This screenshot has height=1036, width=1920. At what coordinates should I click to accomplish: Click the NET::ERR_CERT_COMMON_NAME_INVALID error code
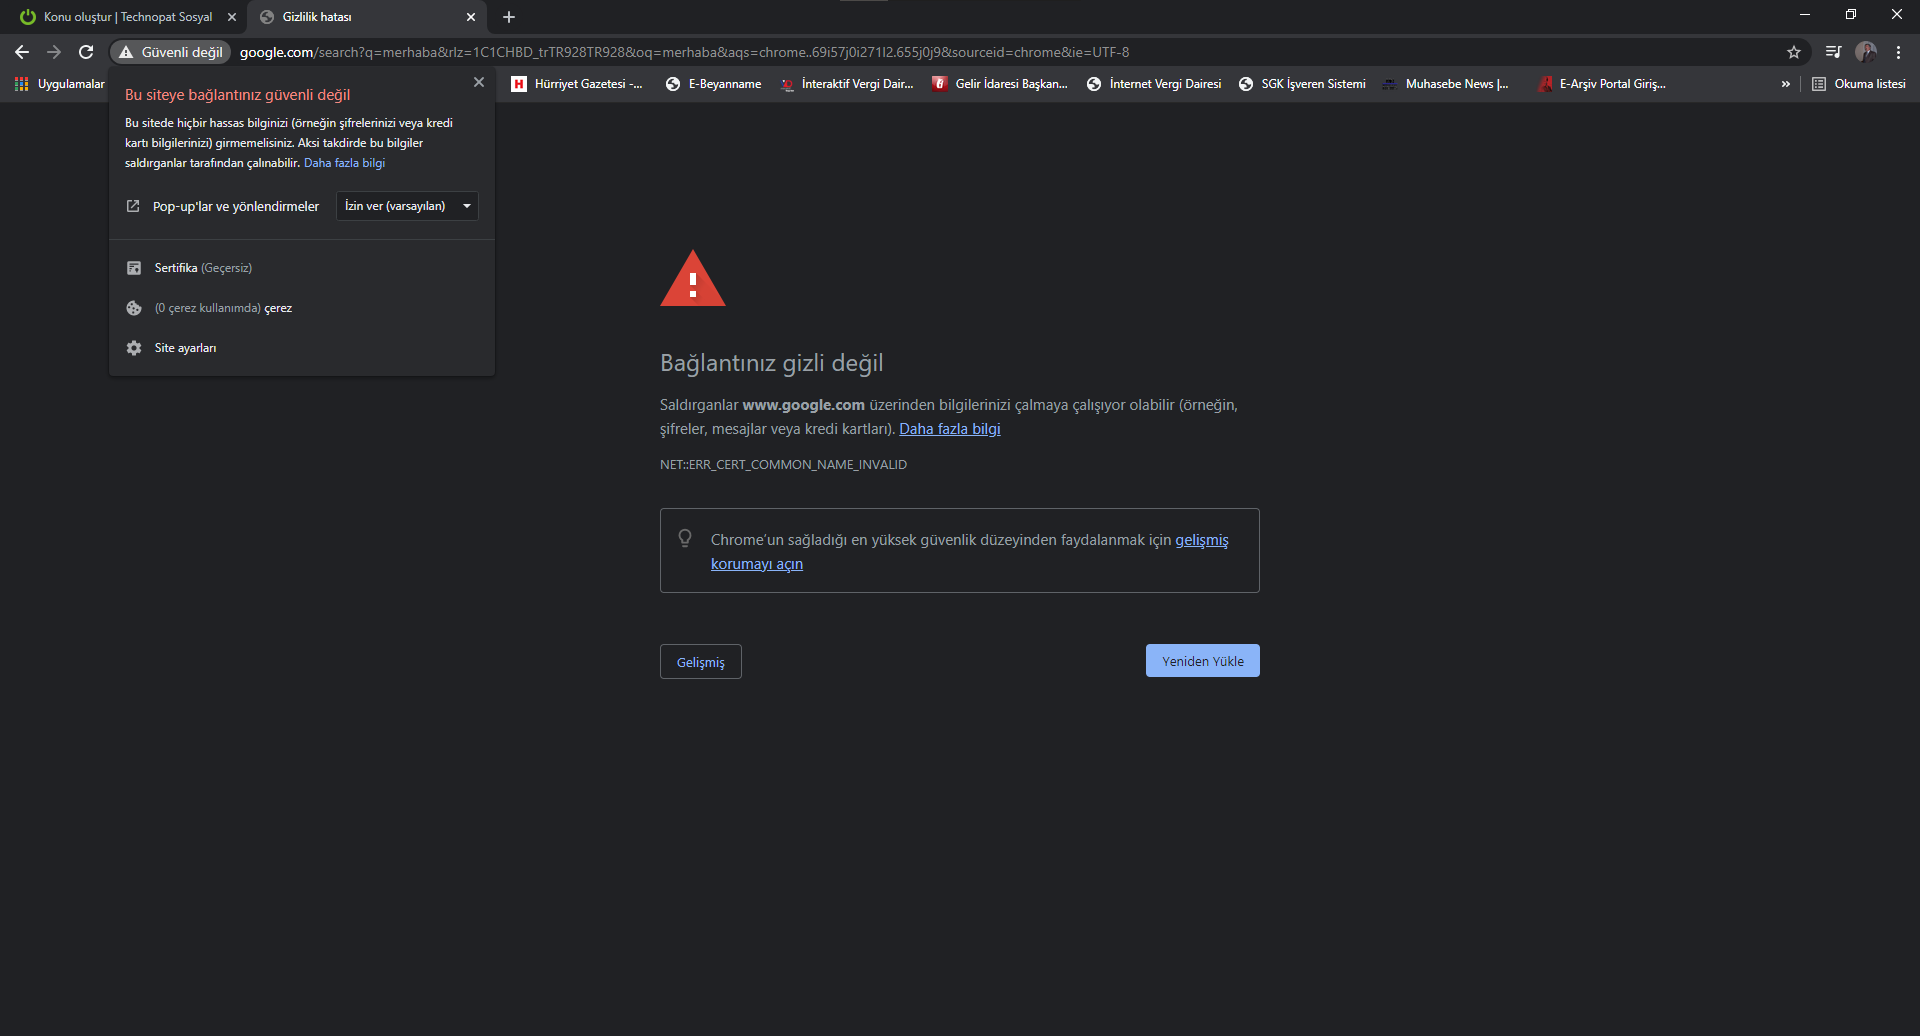pyautogui.click(x=783, y=465)
